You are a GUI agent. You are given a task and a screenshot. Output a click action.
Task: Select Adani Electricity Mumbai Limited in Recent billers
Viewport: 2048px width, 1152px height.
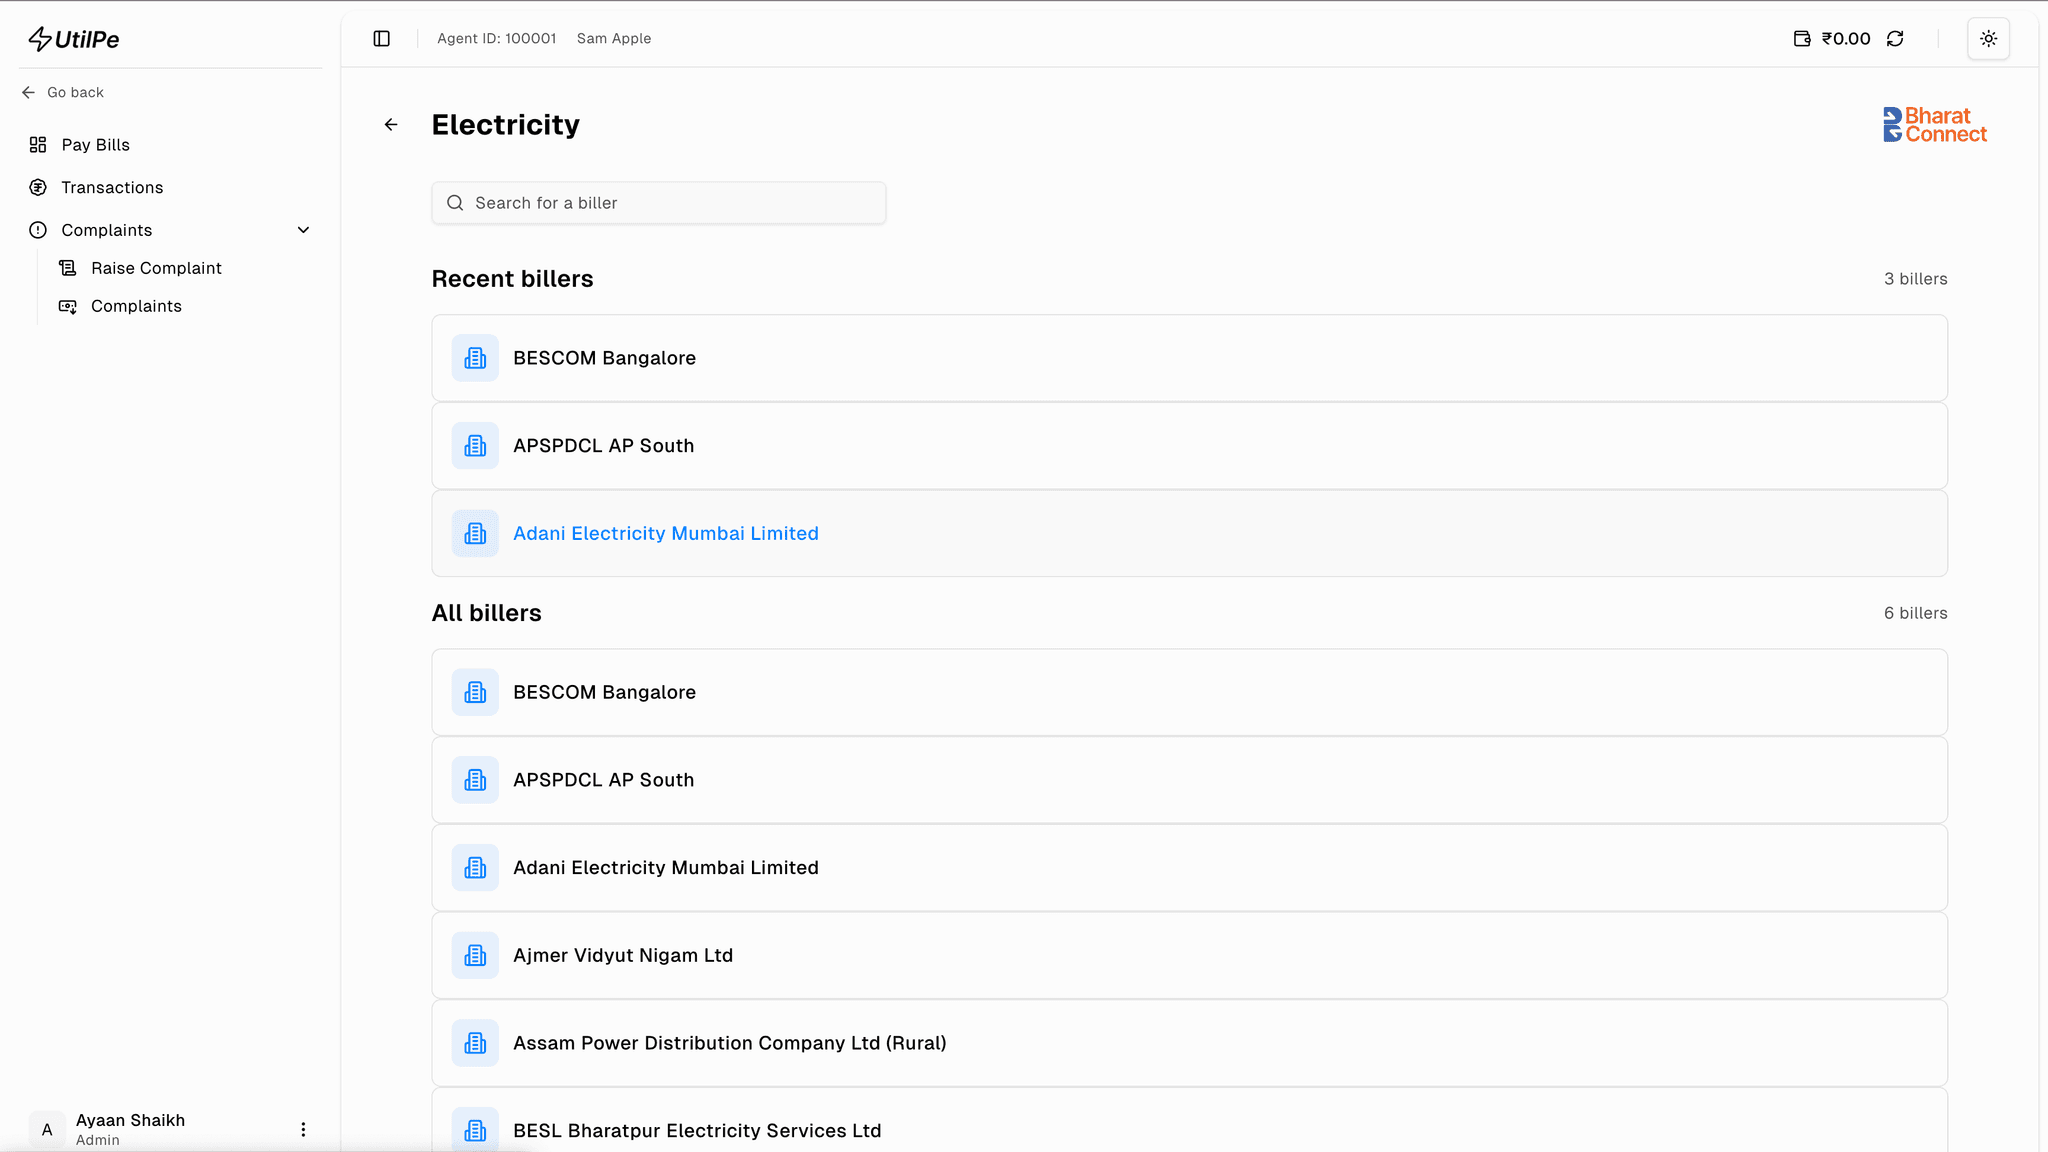point(666,534)
